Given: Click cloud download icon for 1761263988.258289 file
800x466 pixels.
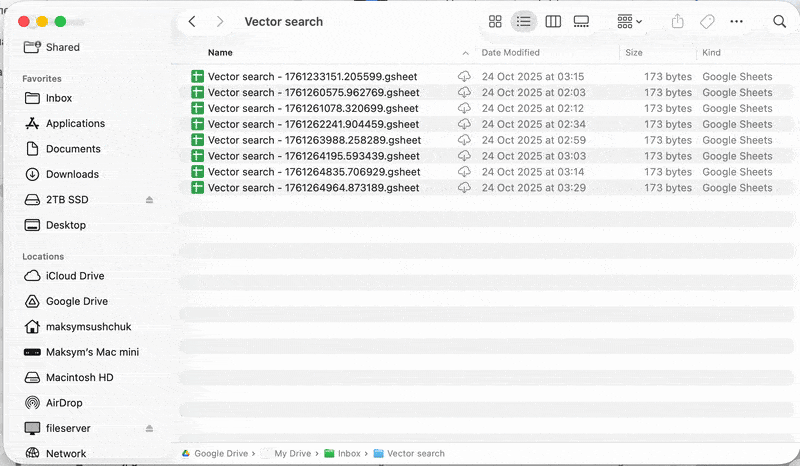Looking at the screenshot, I should tap(464, 140).
